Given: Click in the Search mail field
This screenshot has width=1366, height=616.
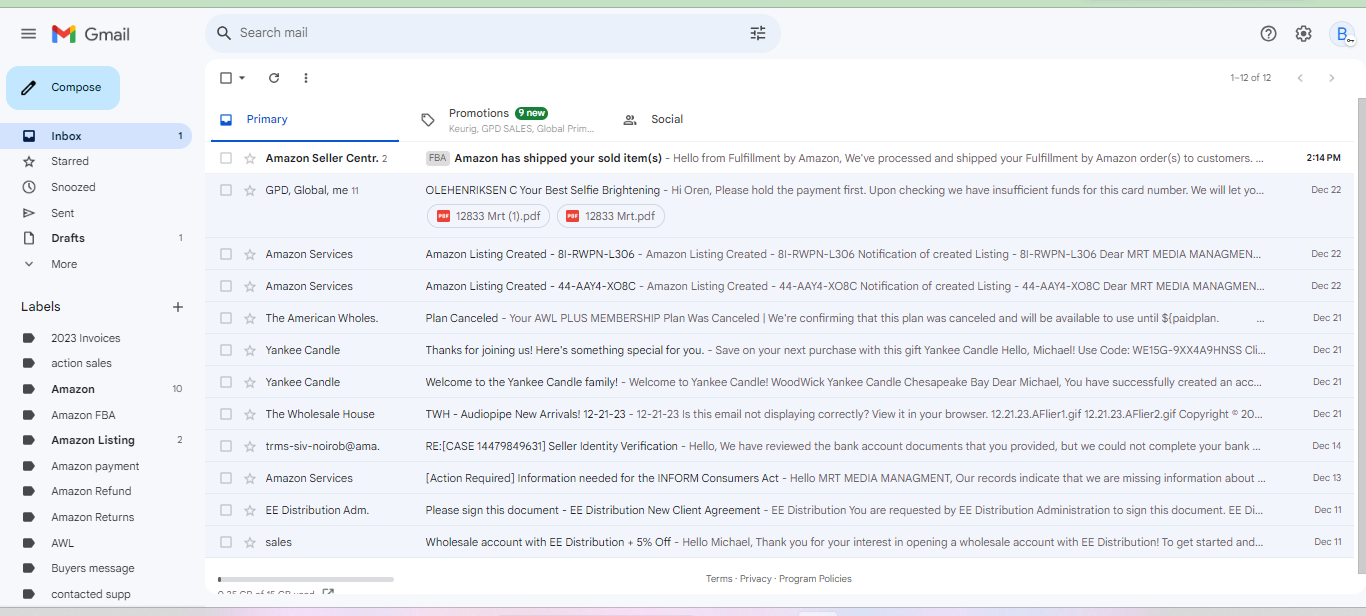Looking at the screenshot, I should click(x=490, y=33).
